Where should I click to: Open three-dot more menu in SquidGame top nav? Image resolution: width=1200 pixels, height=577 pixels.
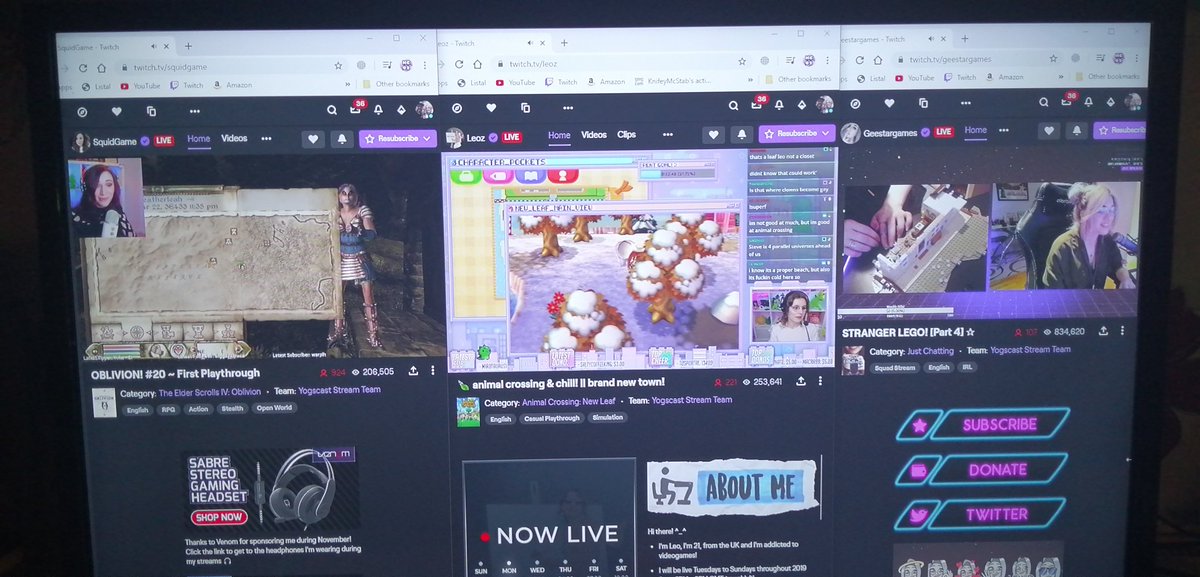point(194,111)
